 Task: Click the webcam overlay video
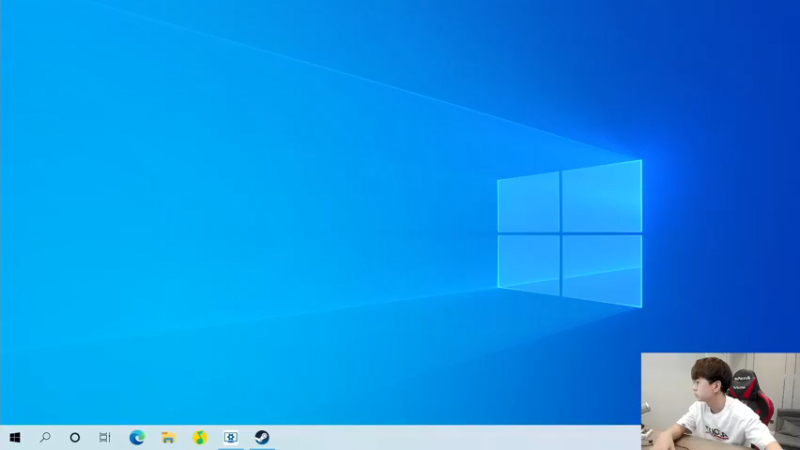720,401
